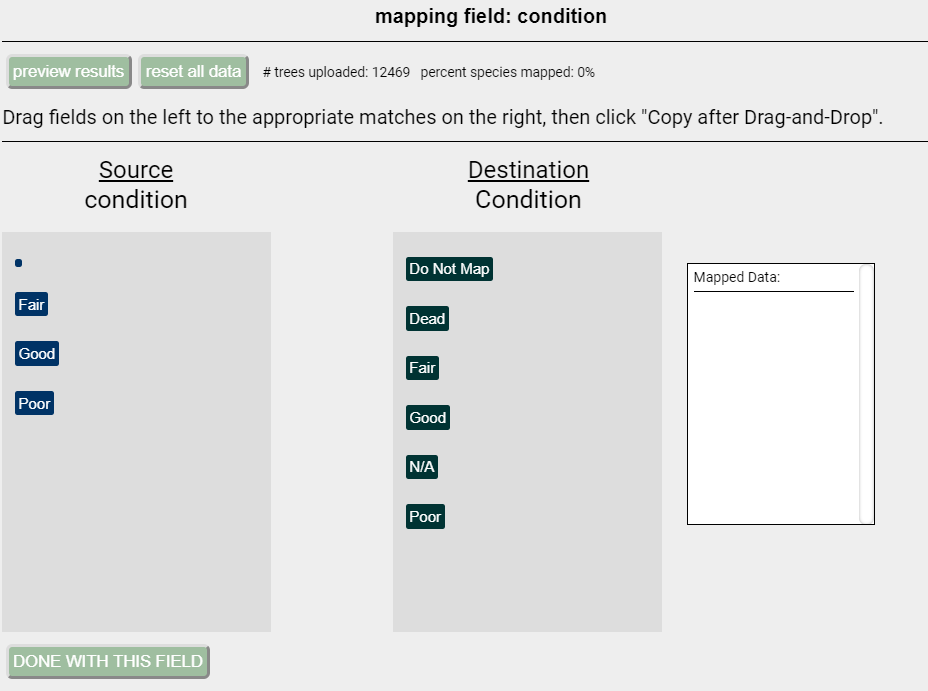Screen dimensions: 928x691
Task: Select the "Dead" destination tag
Action: (427, 318)
